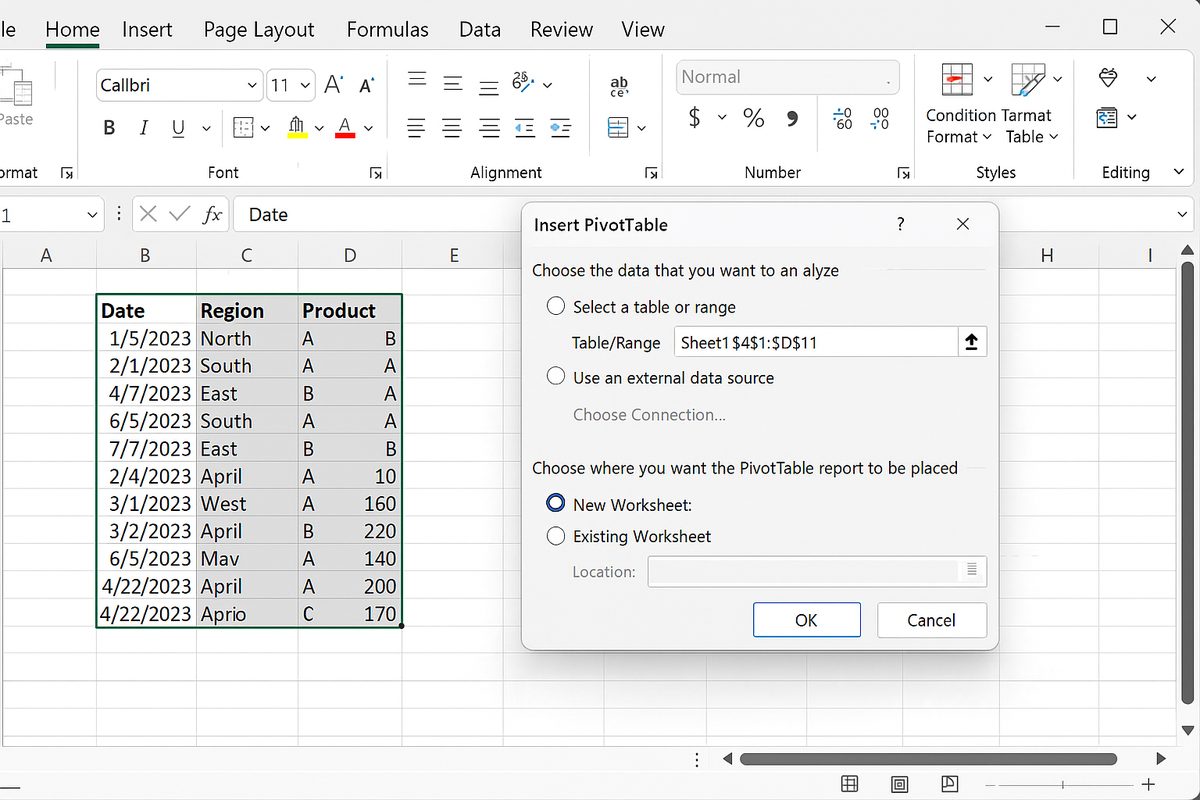Click the Decrease Font Size icon
Screen dimensions: 1200x800
click(x=367, y=86)
